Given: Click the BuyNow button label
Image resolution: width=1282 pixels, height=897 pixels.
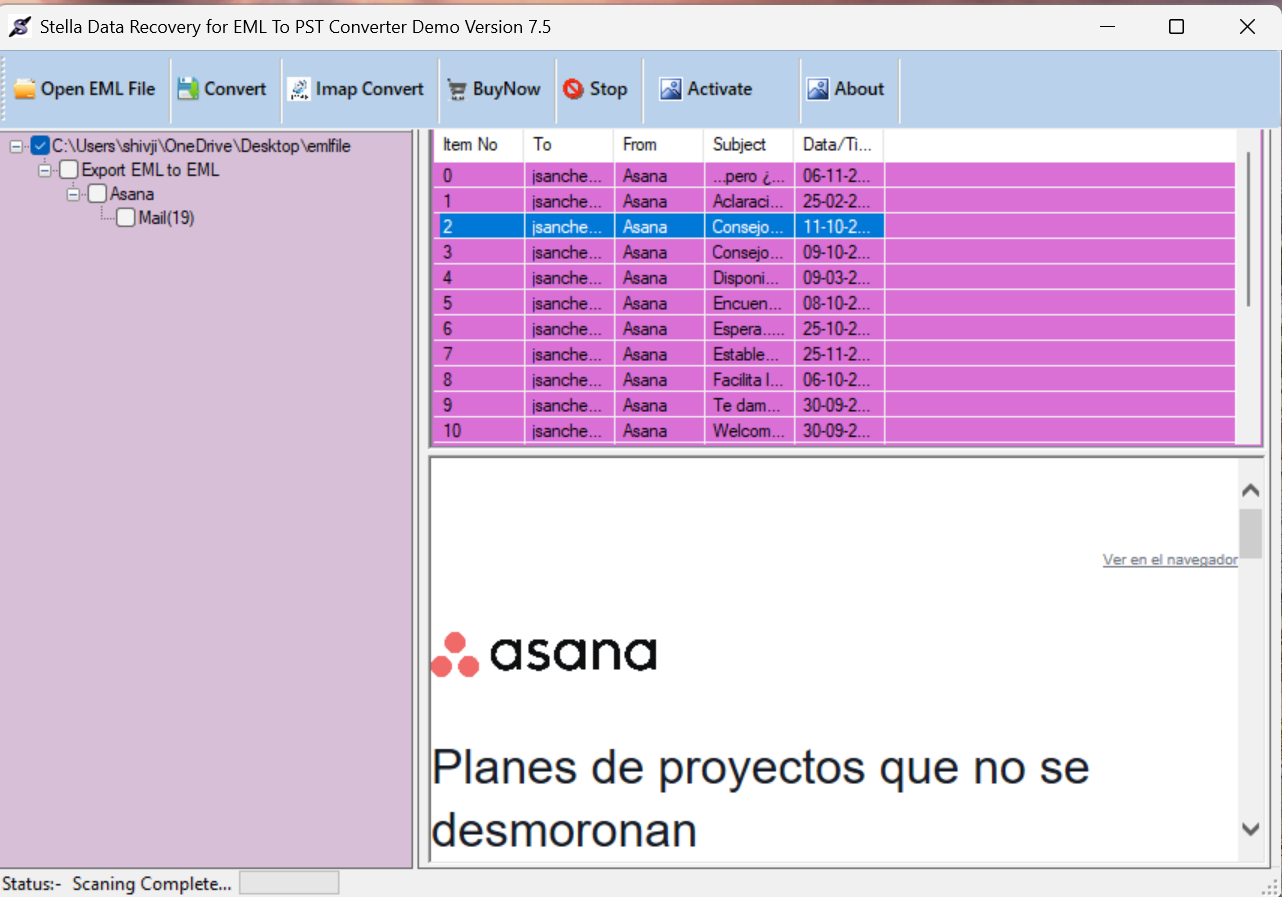Looking at the screenshot, I should click(x=506, y=89).
